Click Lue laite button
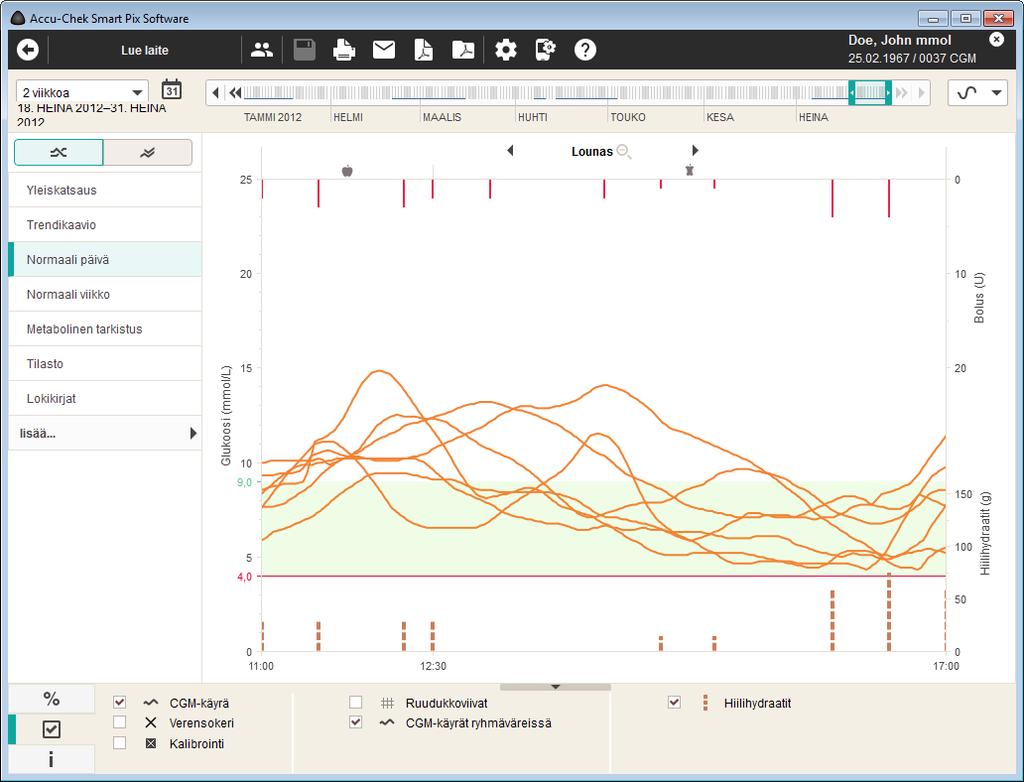This screenshot has width=1024, height=782. [x=144, y=50]
